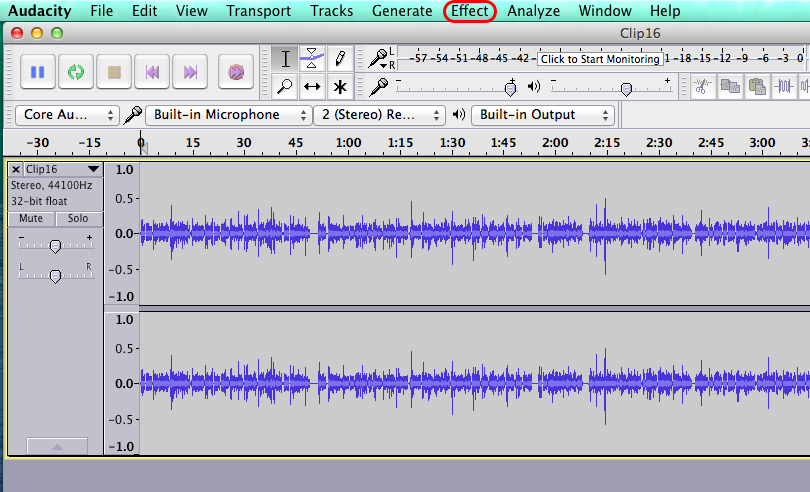Select the Multi-Tool asterisk icon
Screen dimensions: 810x492
(x=340, y=86)
